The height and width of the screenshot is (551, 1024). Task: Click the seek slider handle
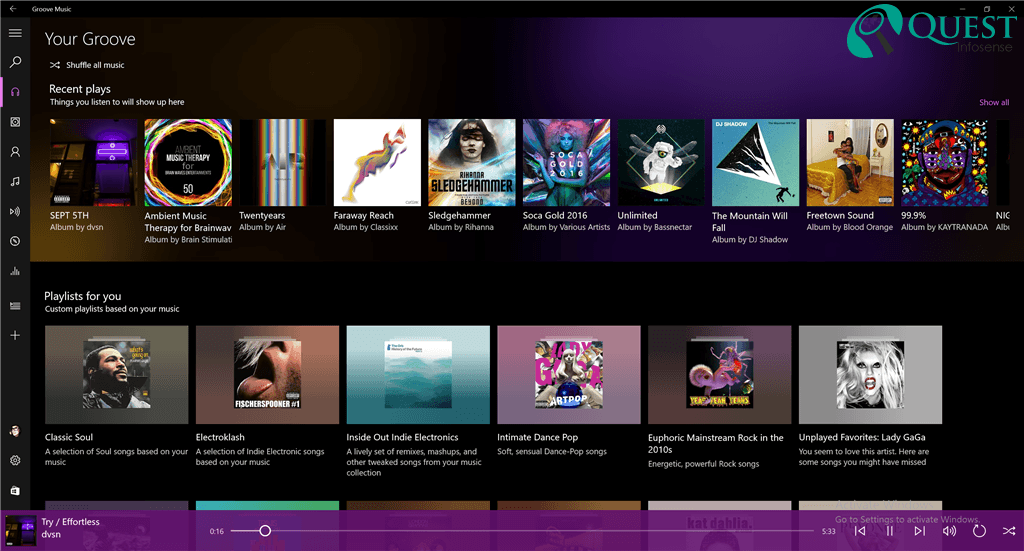(x=265, y=531)
